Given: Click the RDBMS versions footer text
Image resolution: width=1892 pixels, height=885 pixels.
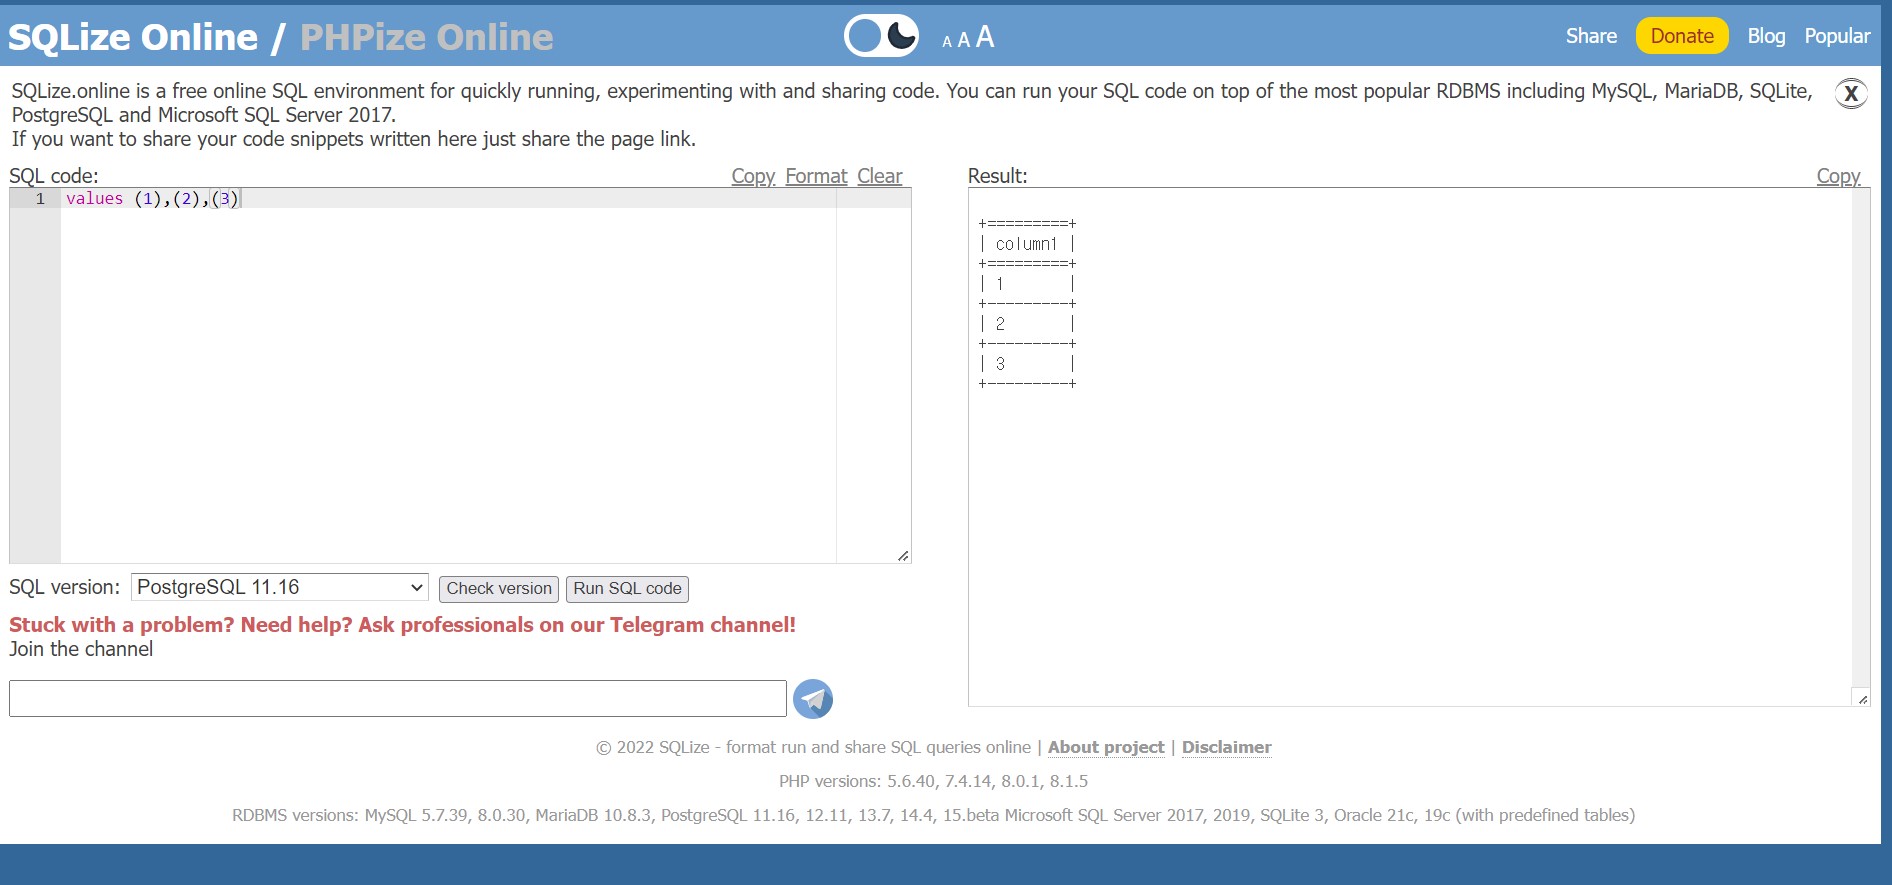Looking at the screenshot, I should (933, 815).
